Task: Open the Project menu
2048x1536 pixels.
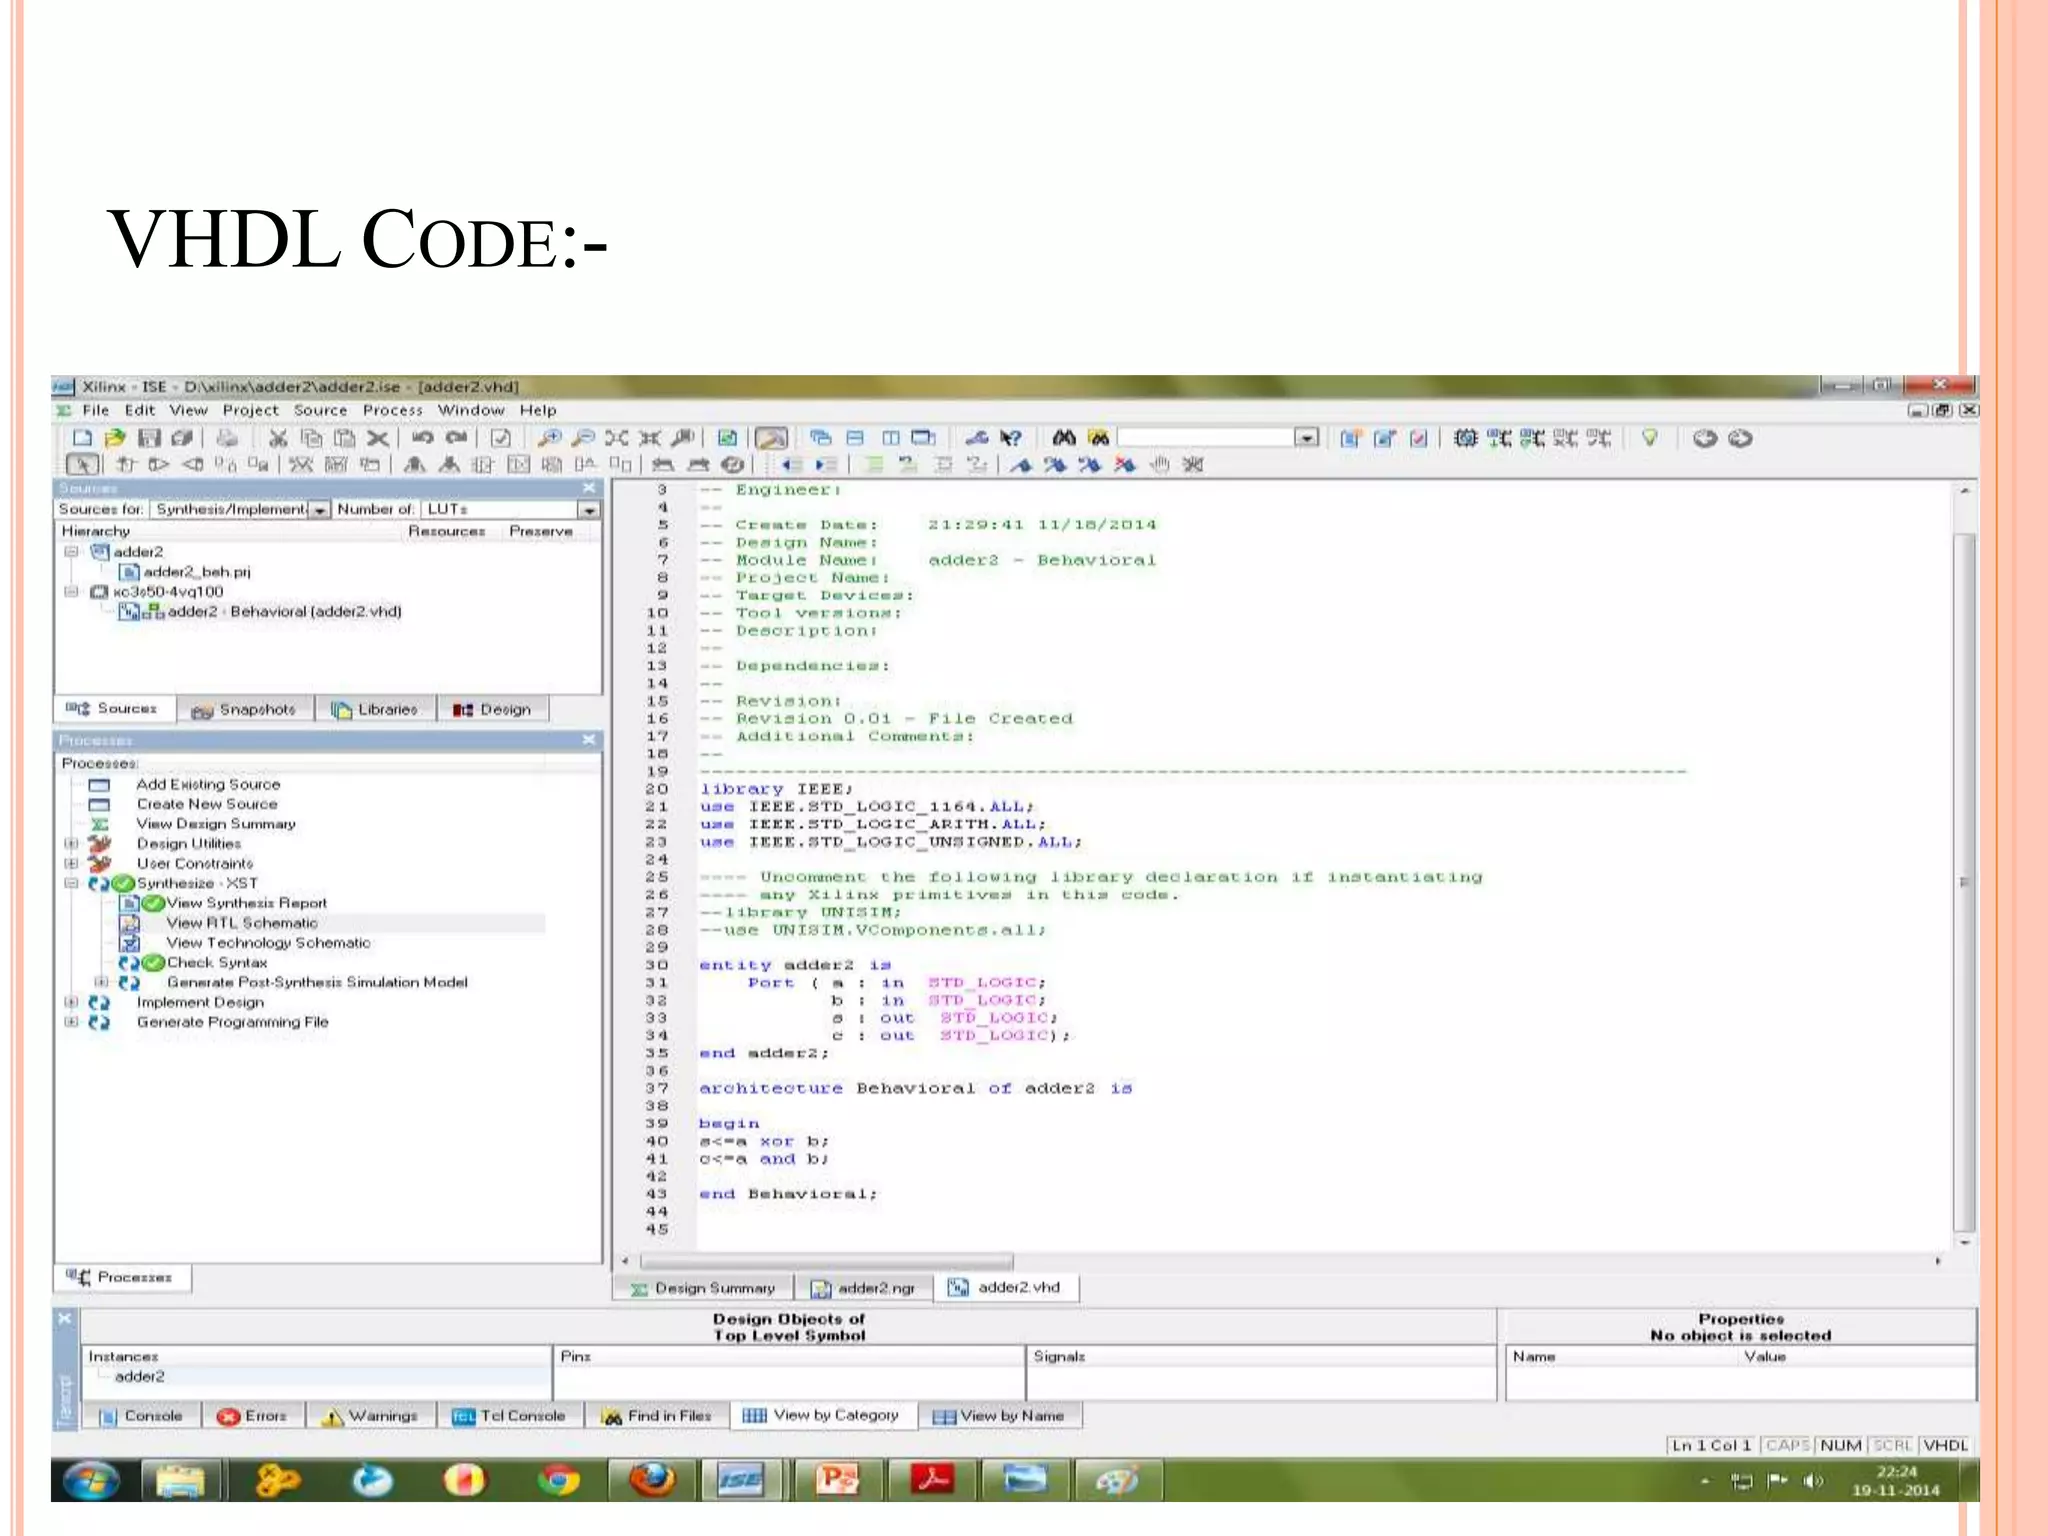Action: (x=250, y=410)
